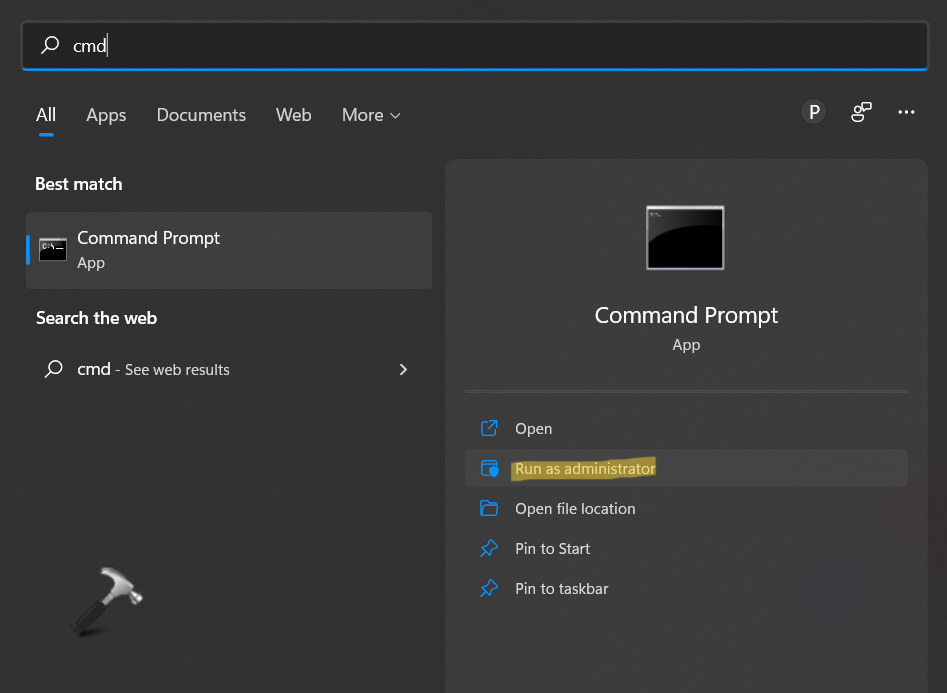
Task: Click the pin icon next to Pin to taskbar
Action: [489, 588]
